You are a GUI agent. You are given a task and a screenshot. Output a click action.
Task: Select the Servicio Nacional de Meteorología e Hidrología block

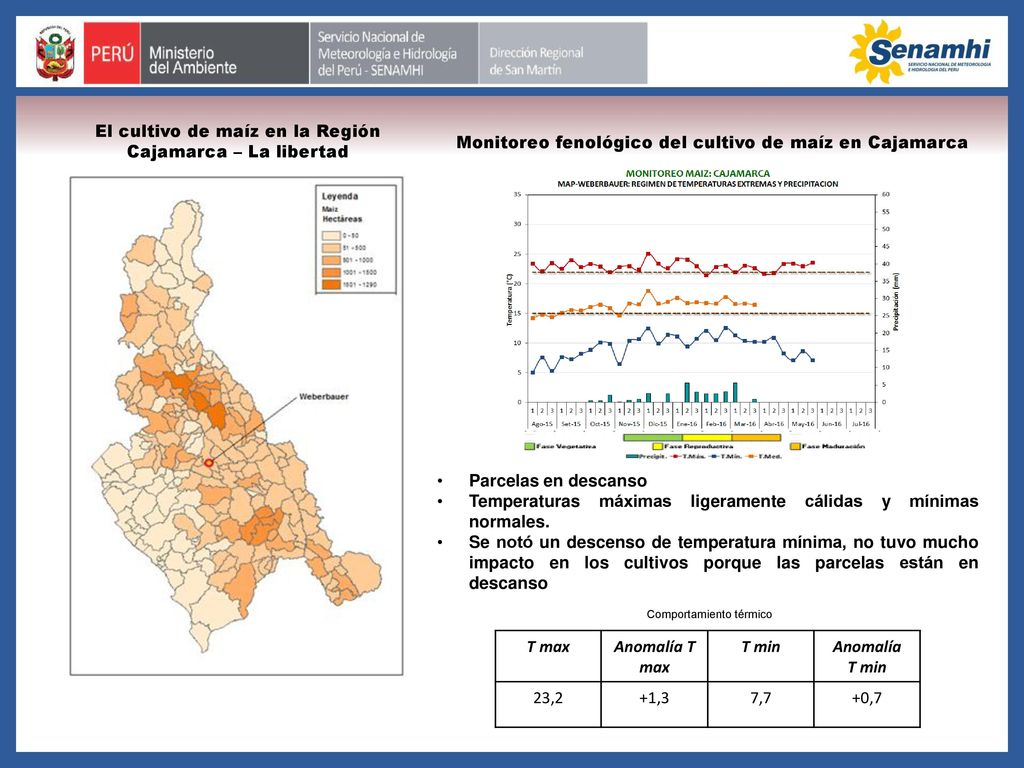pos(394,53)
